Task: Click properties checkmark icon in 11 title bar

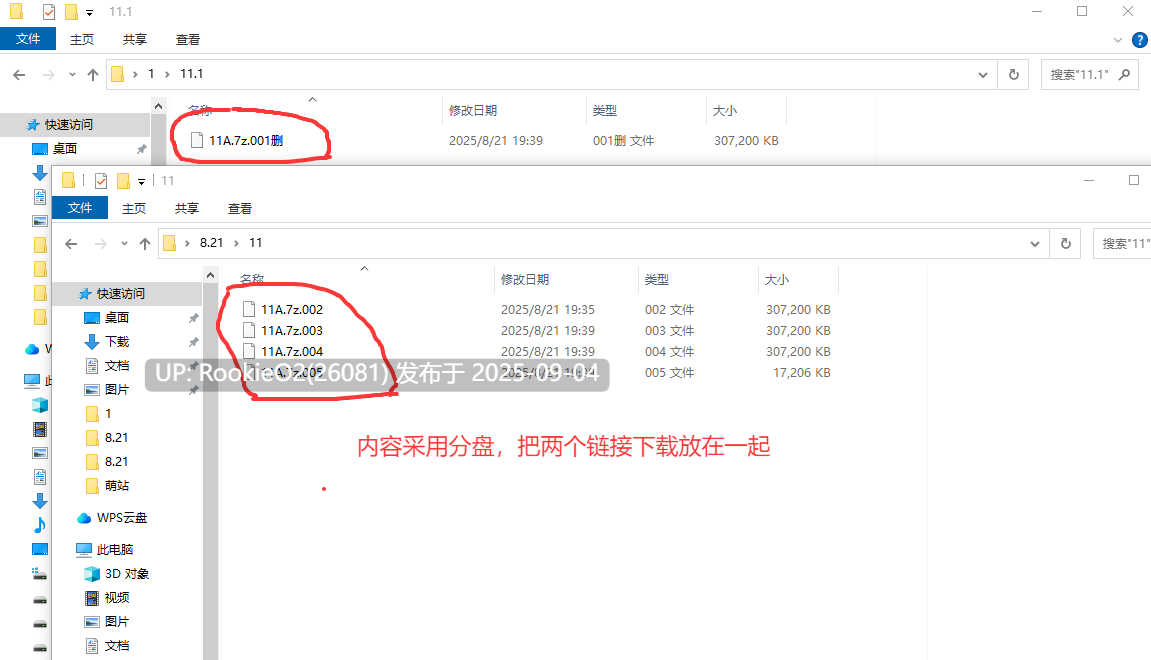Action: 101,181
